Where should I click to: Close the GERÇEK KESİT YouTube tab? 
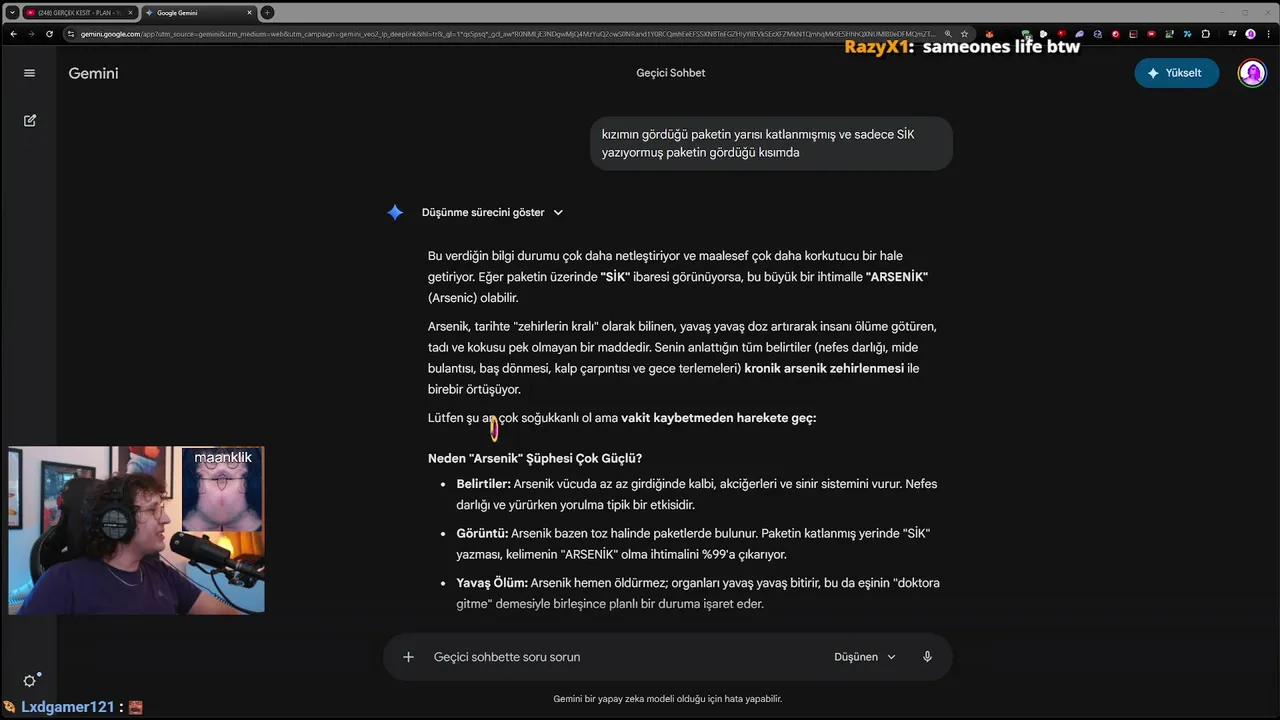point(130,13)
